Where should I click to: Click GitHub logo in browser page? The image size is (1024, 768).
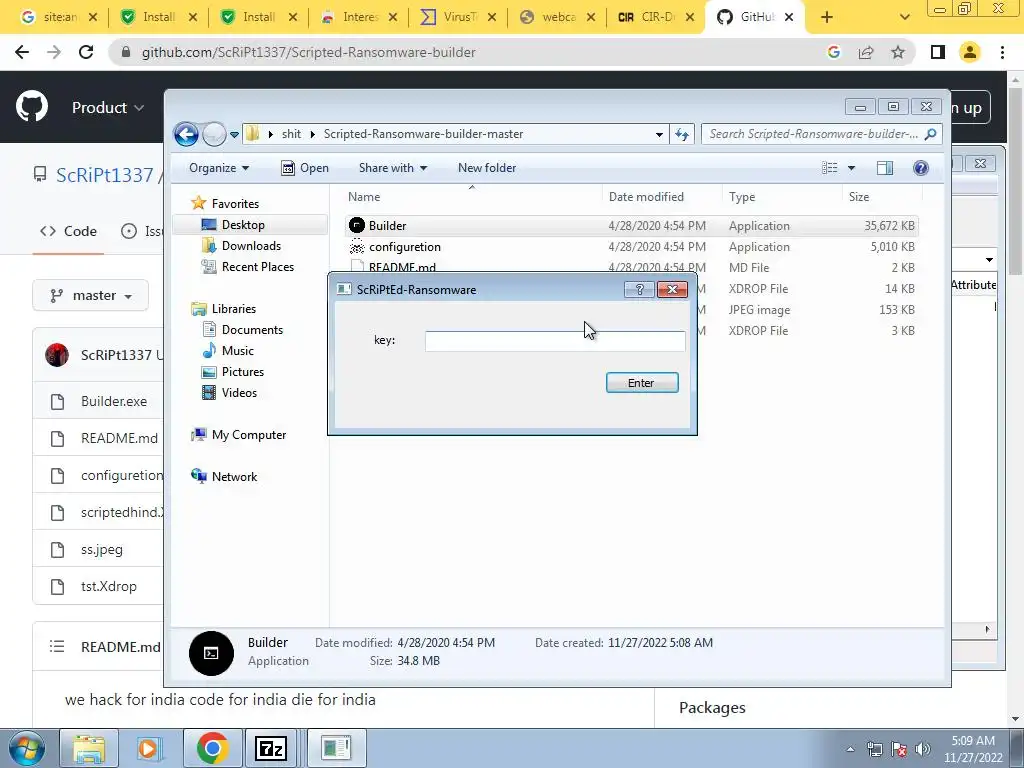(32, 107)
